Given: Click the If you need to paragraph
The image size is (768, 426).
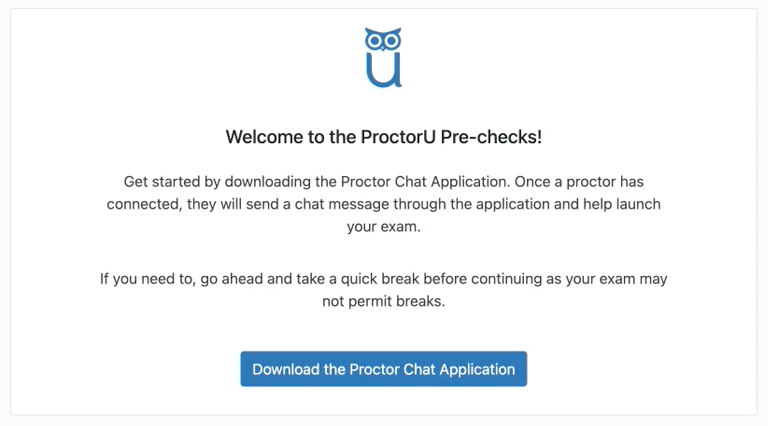Looking at the screenshot, I should pos(384,290).
